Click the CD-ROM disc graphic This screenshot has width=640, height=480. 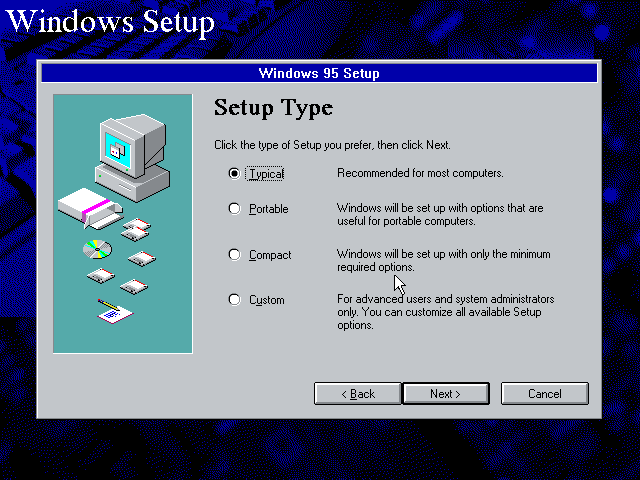click(97, 249)
